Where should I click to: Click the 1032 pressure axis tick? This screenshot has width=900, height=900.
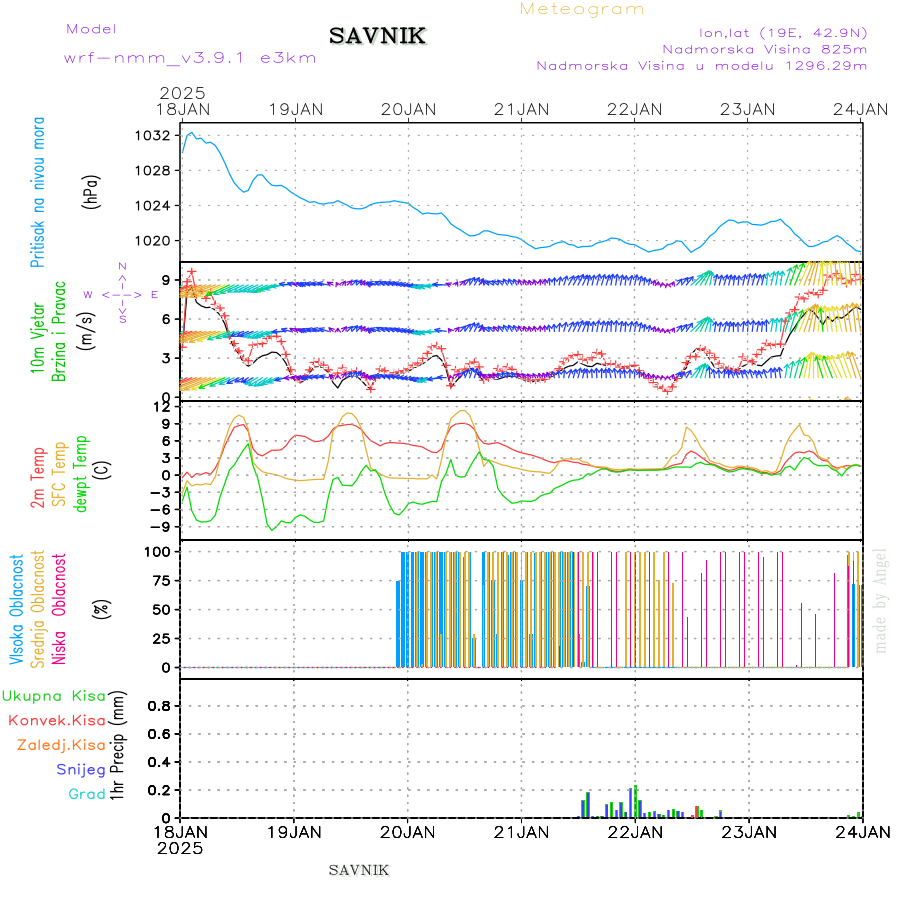155,135
